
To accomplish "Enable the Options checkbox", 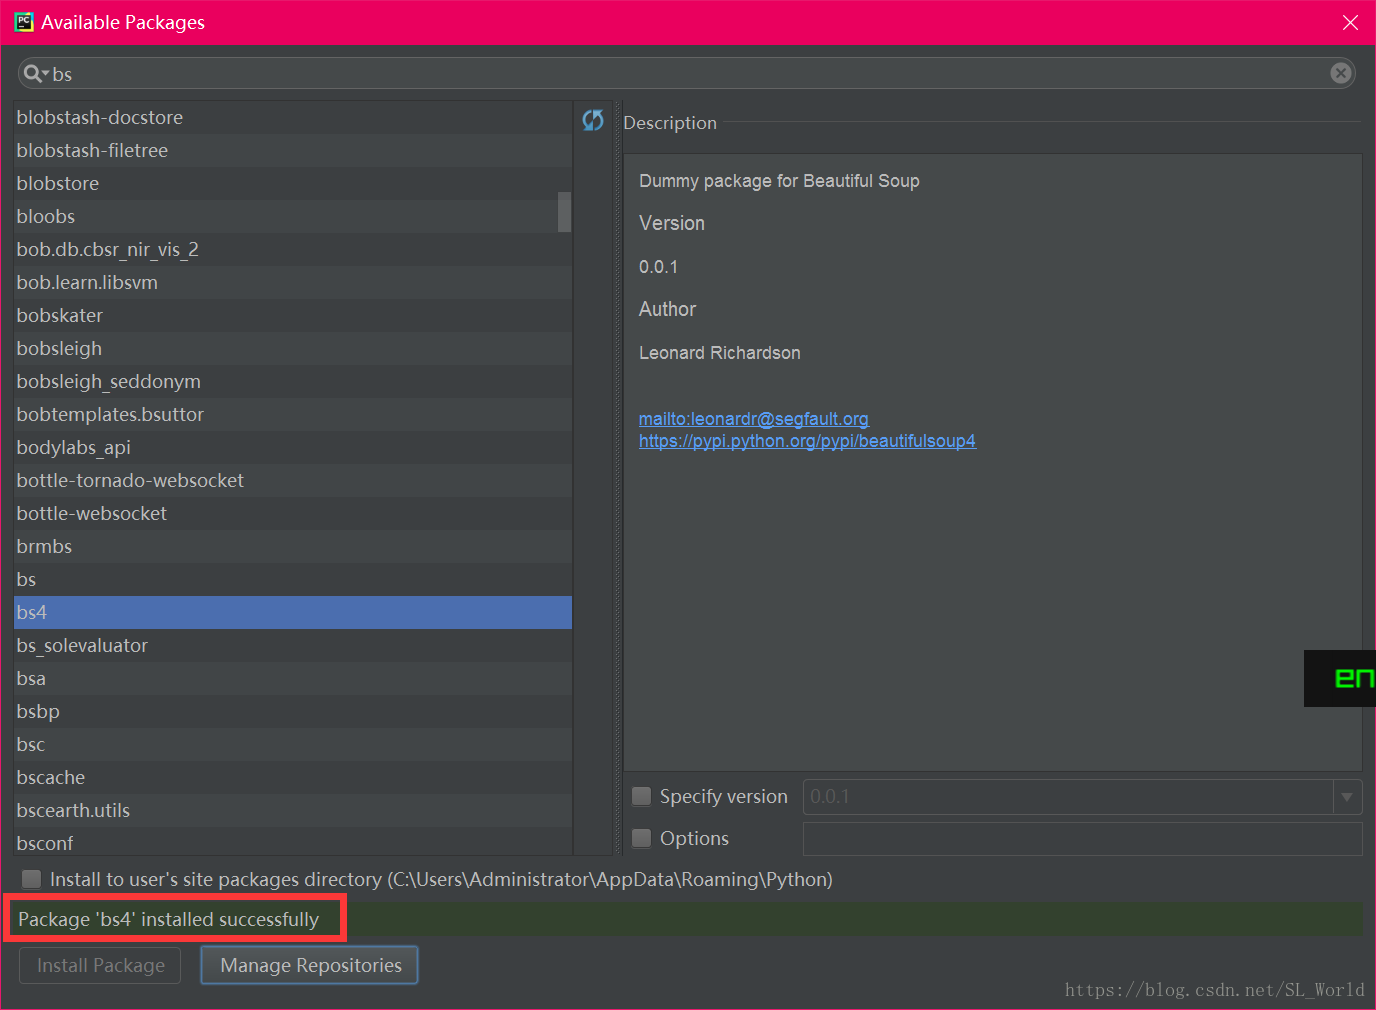I will pyautogui.click(x=642, y=838).
